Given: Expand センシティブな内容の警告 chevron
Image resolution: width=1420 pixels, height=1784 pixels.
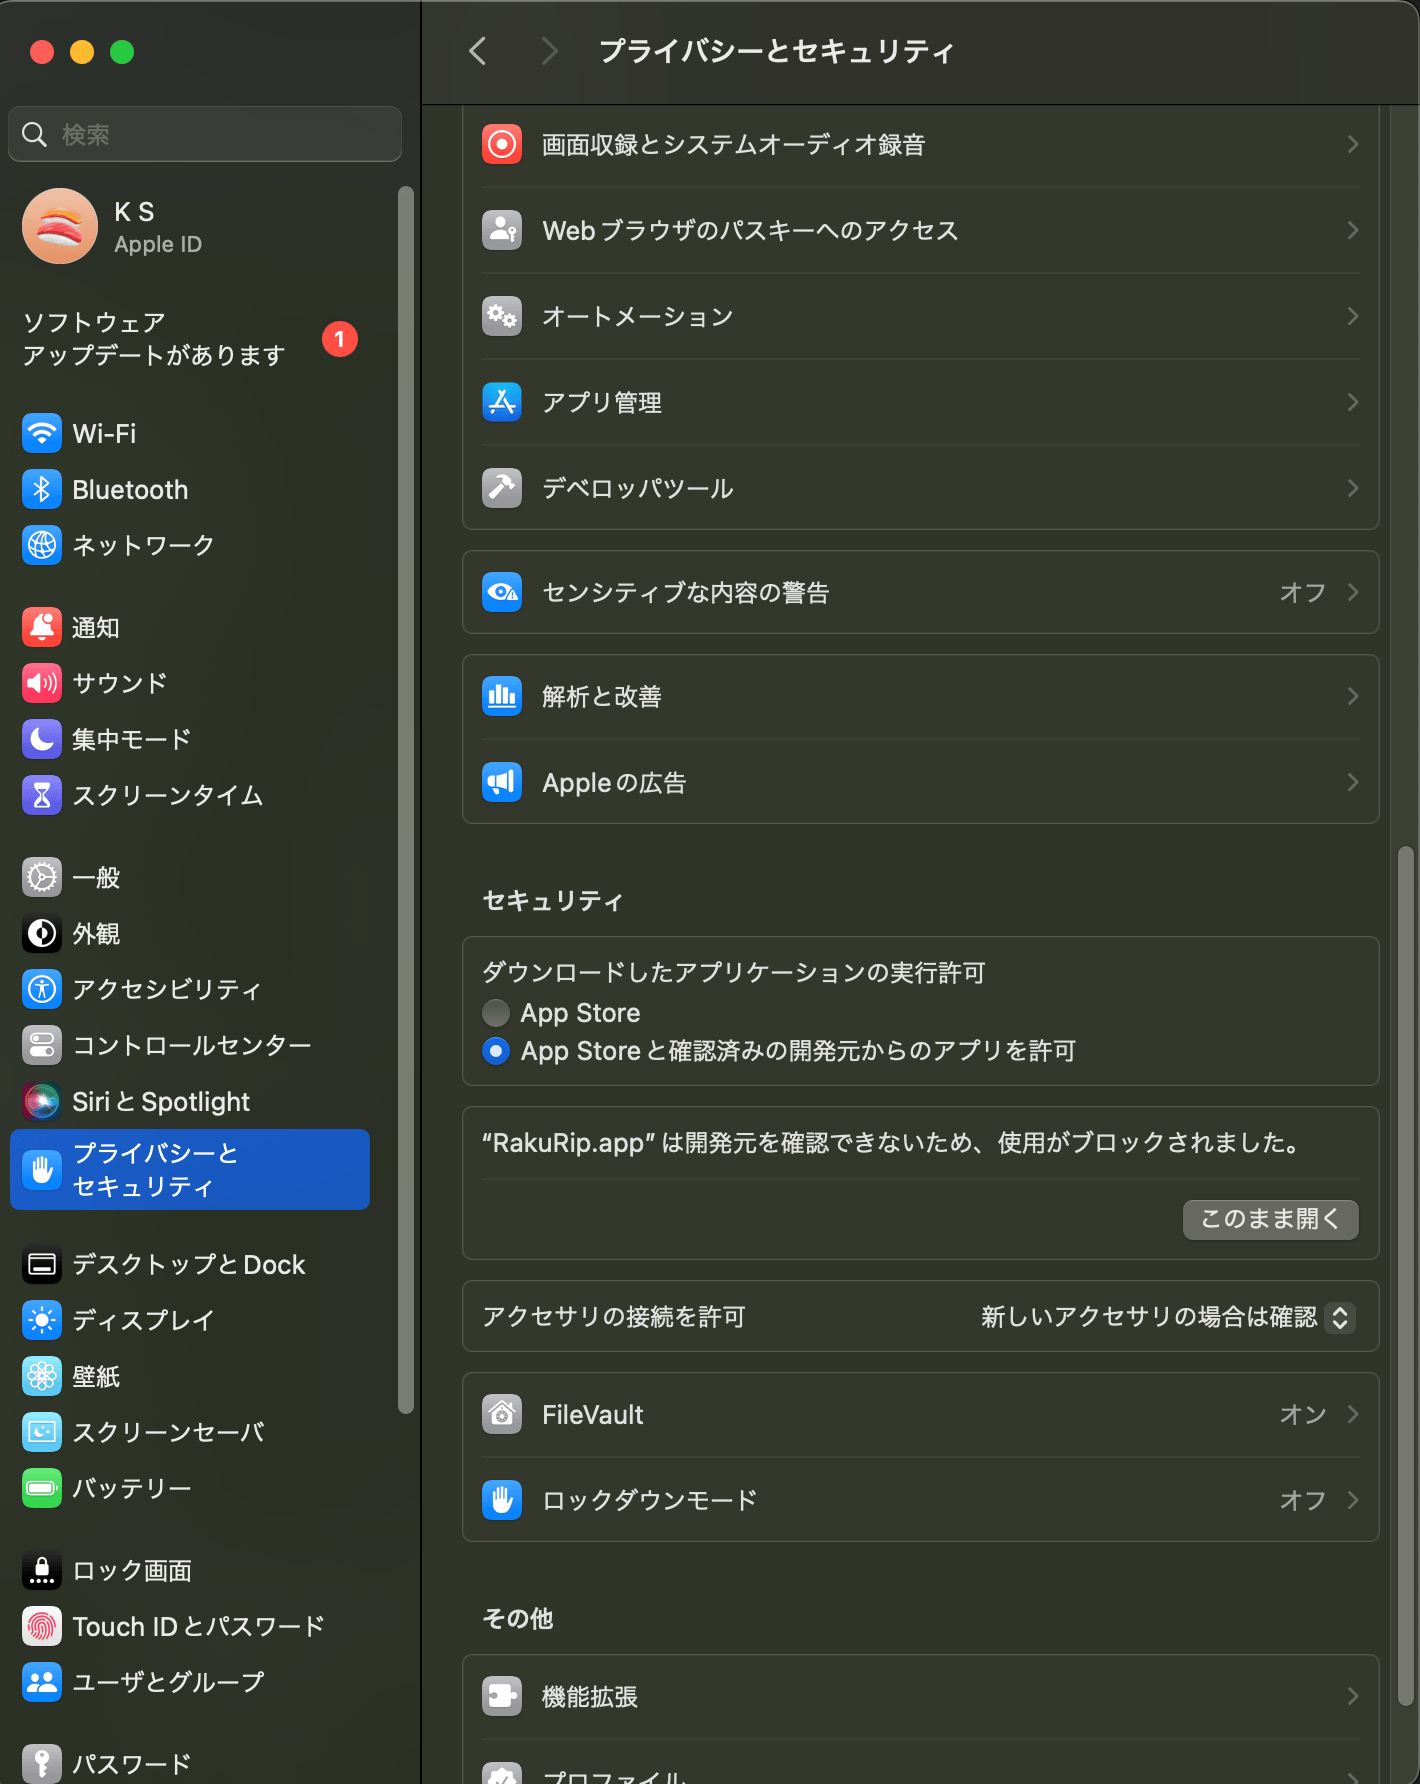Looking at the screenshot, I should (x=1352, y=593).
